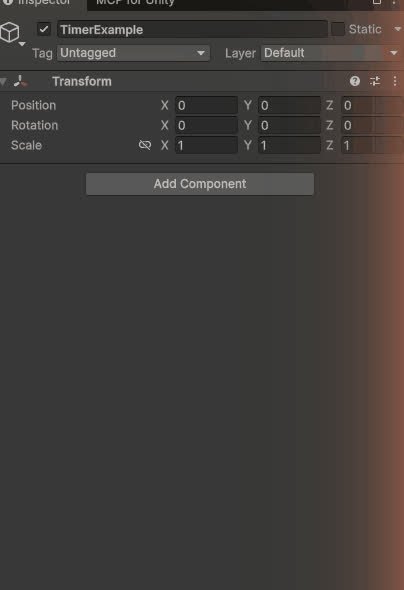Switch to the Inspector tab
The image size is (404, 590).
tap(43, 3)
